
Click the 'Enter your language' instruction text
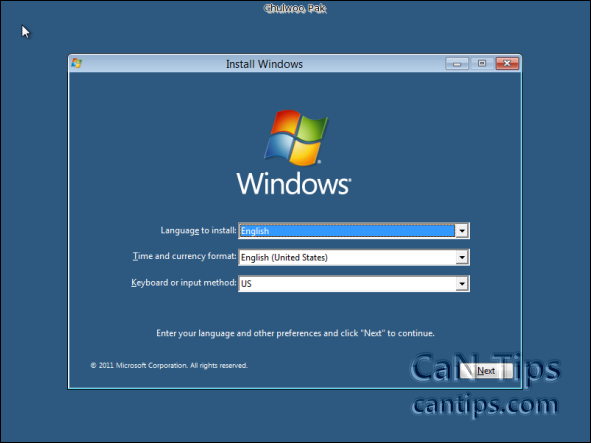(x=295, y=333)
